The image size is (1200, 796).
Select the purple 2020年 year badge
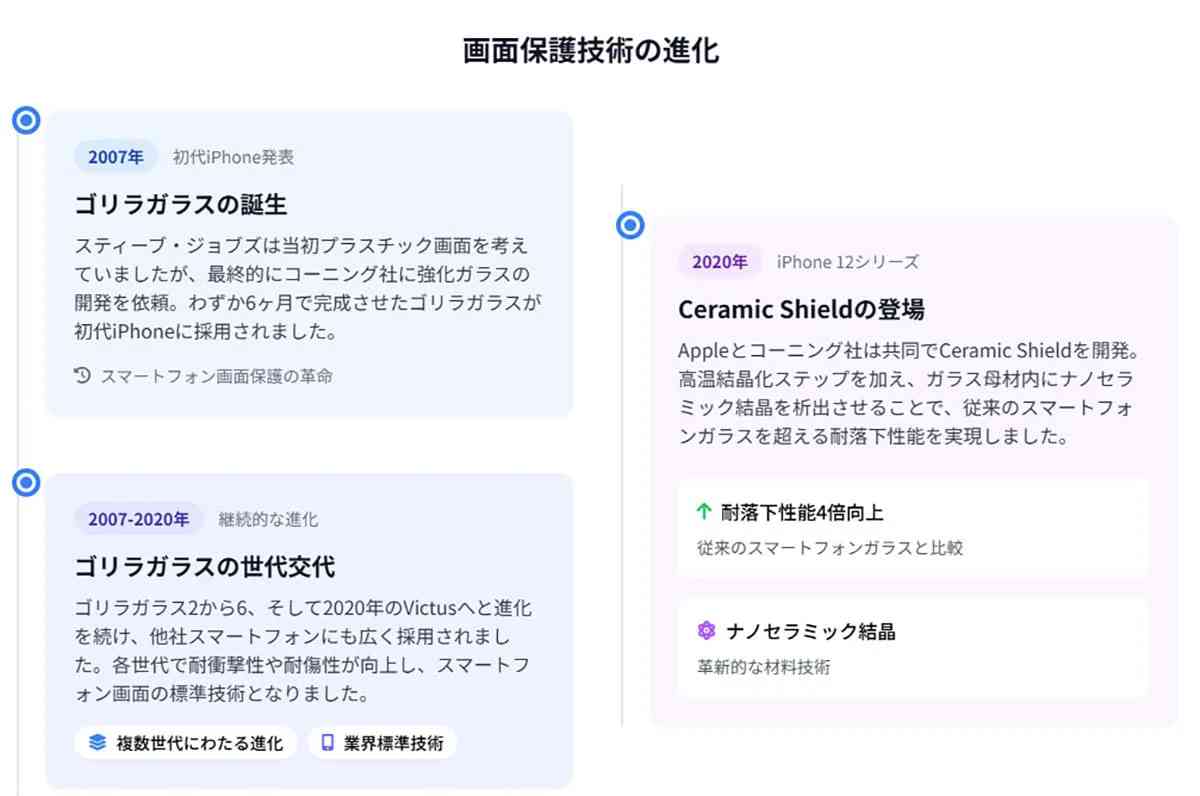(x=720, y=262)
